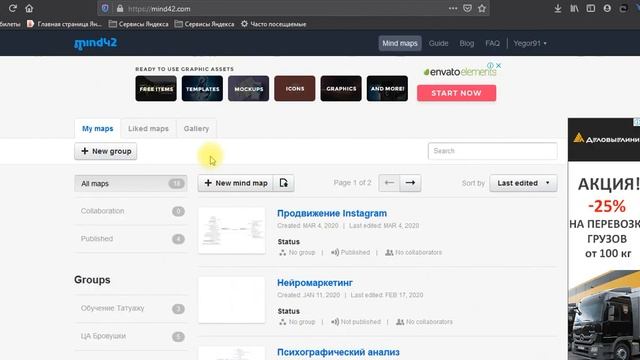Click Нейромаркетинг map thumbnail
This screenshot has width=640, height=360.
(232, 300)
